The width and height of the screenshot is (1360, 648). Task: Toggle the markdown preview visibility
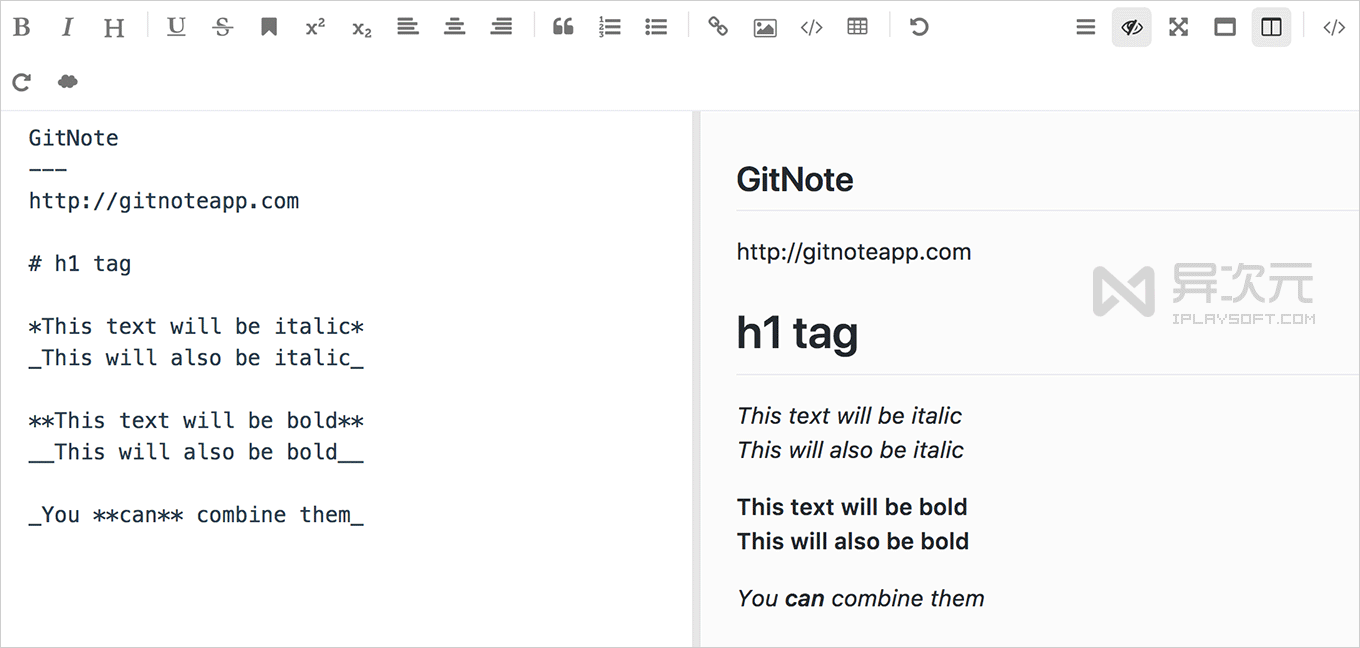(1131, 27)
